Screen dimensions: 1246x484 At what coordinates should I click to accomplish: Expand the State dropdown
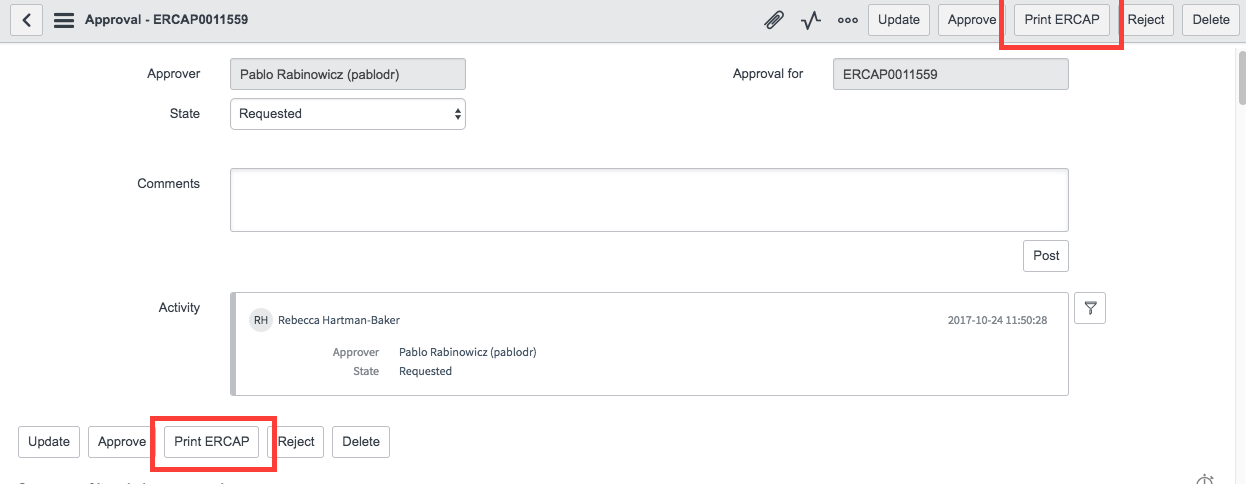click(x=347, y=114)
